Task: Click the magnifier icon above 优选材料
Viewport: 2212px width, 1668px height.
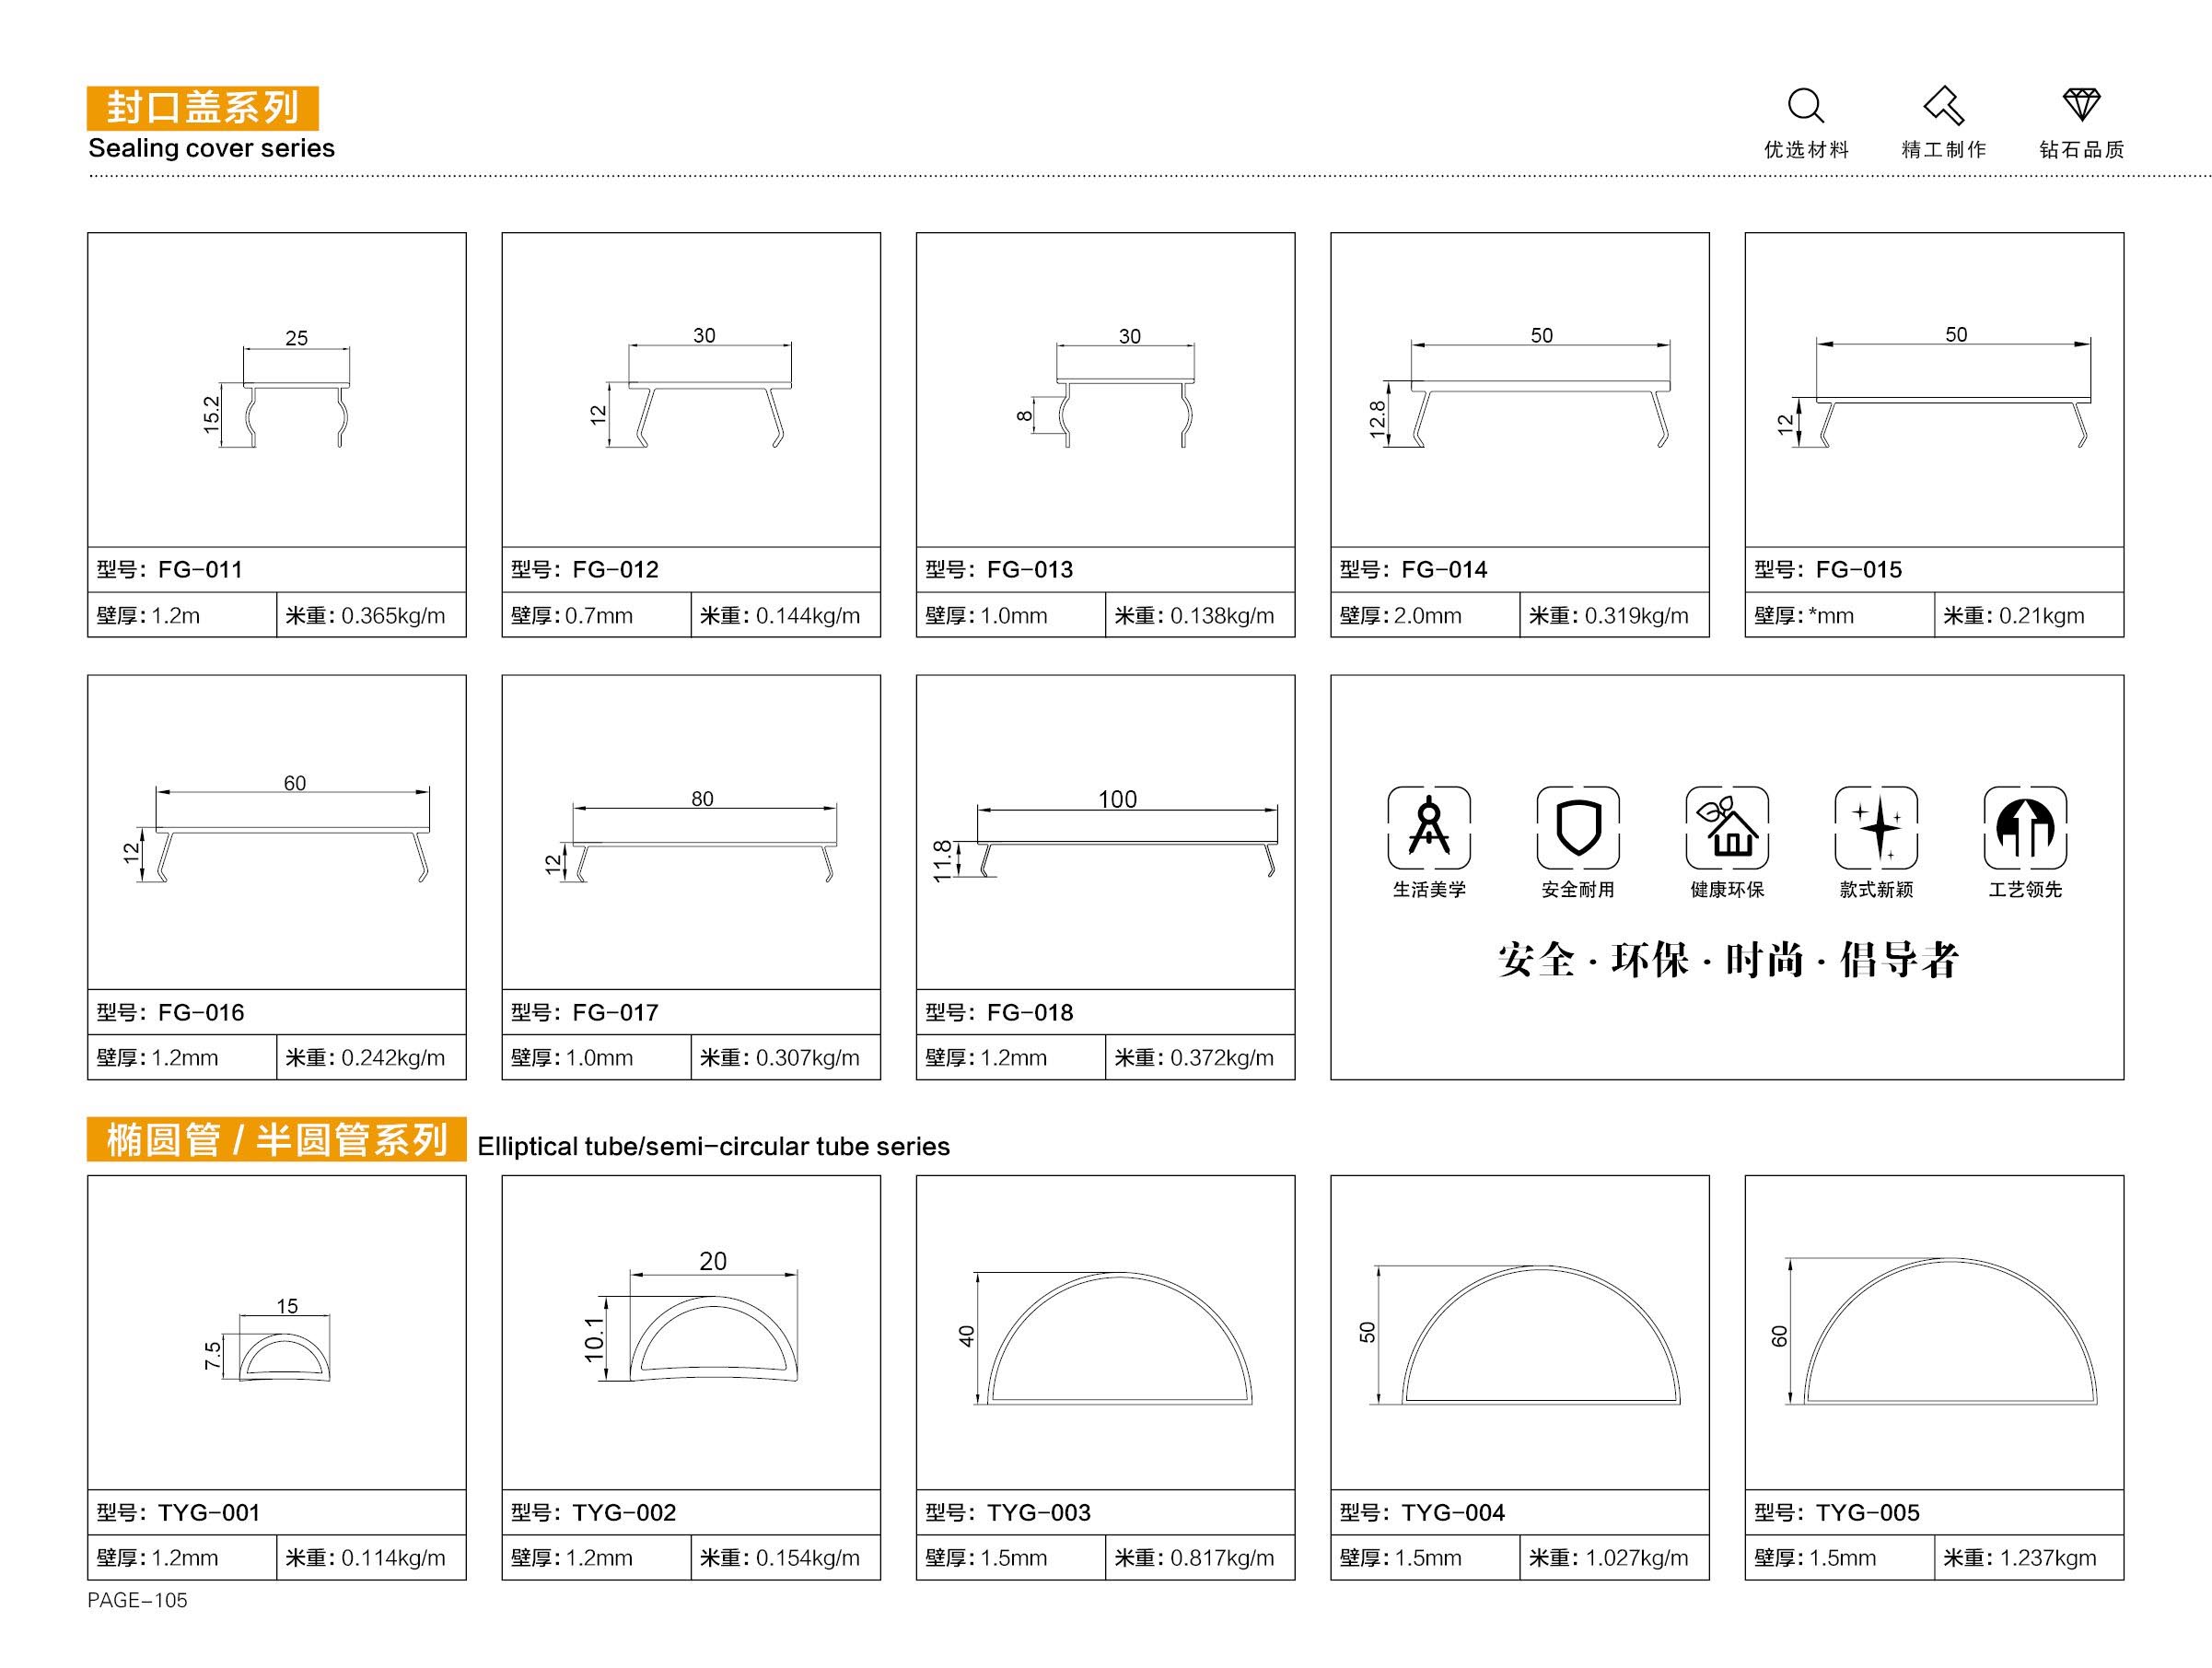Action: point(1805,105)
